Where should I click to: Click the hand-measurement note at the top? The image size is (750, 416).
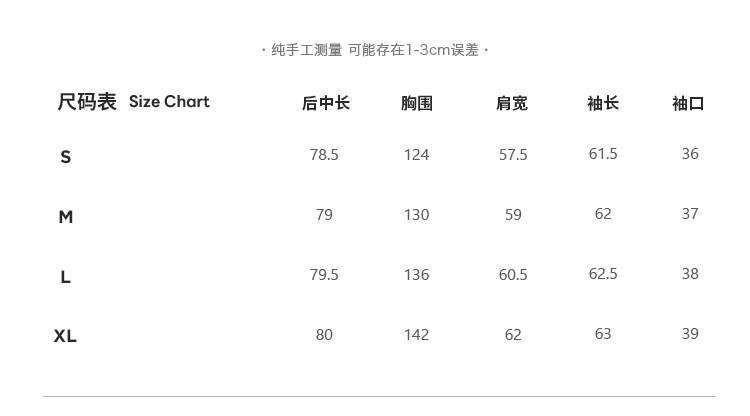pyautogui.click(x=375, y=50)
